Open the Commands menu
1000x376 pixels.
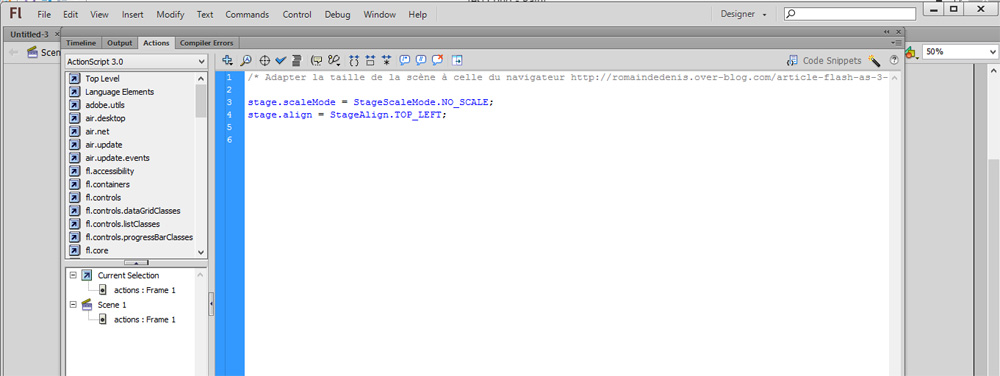tap(247, 14)
